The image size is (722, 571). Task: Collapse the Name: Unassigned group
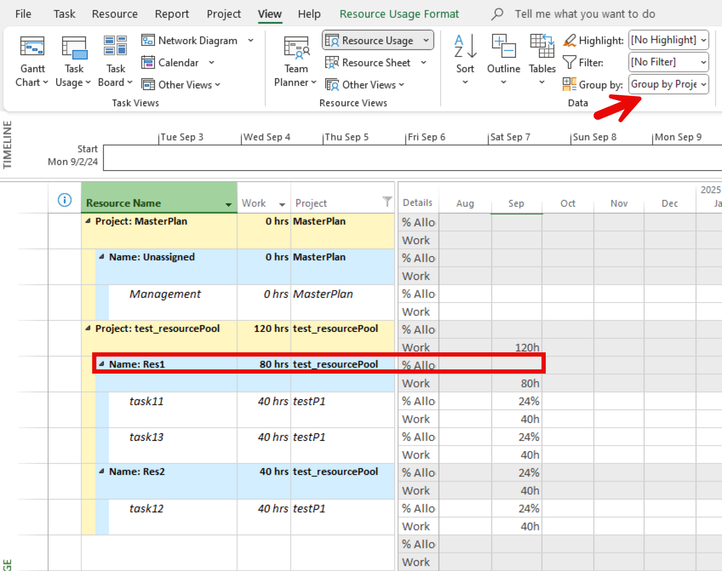coord(101,257)
